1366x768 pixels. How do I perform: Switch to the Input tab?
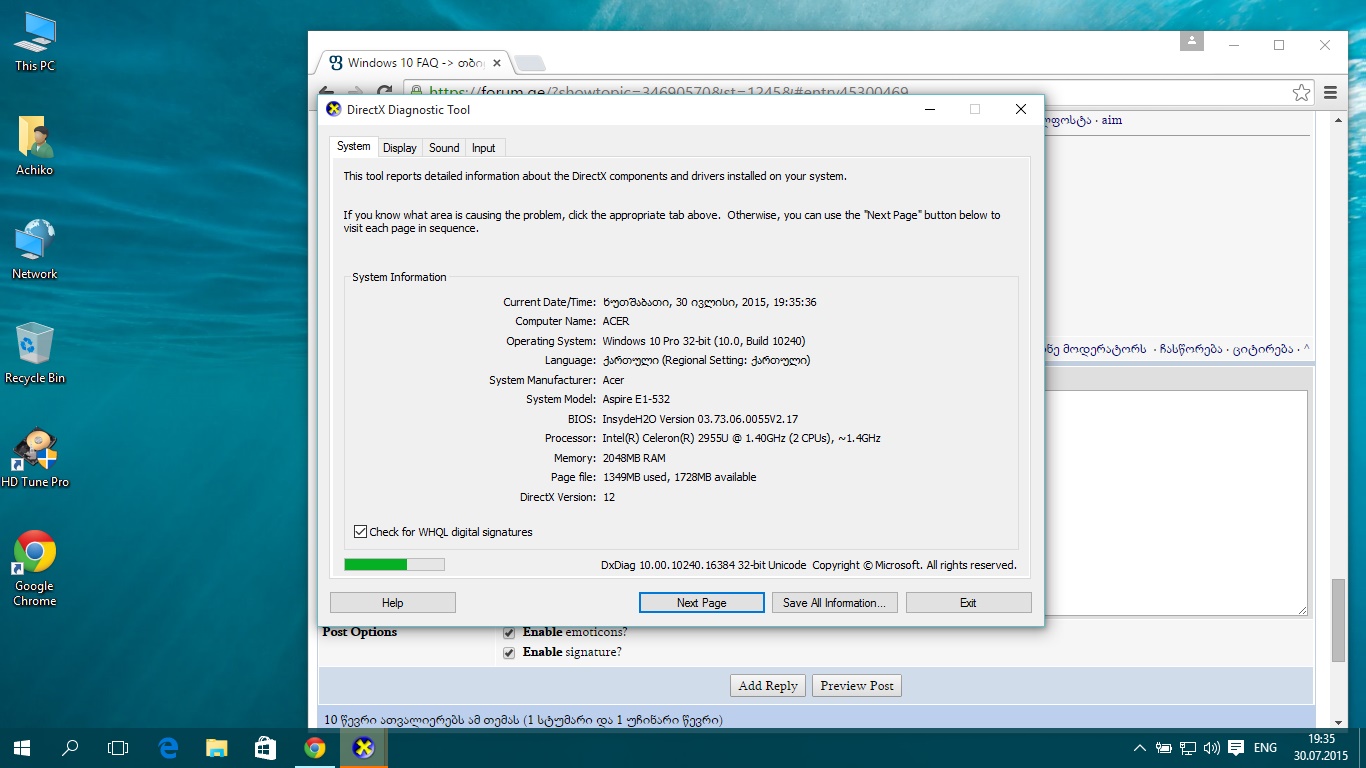pyautogui.click(x=484, y=148)
